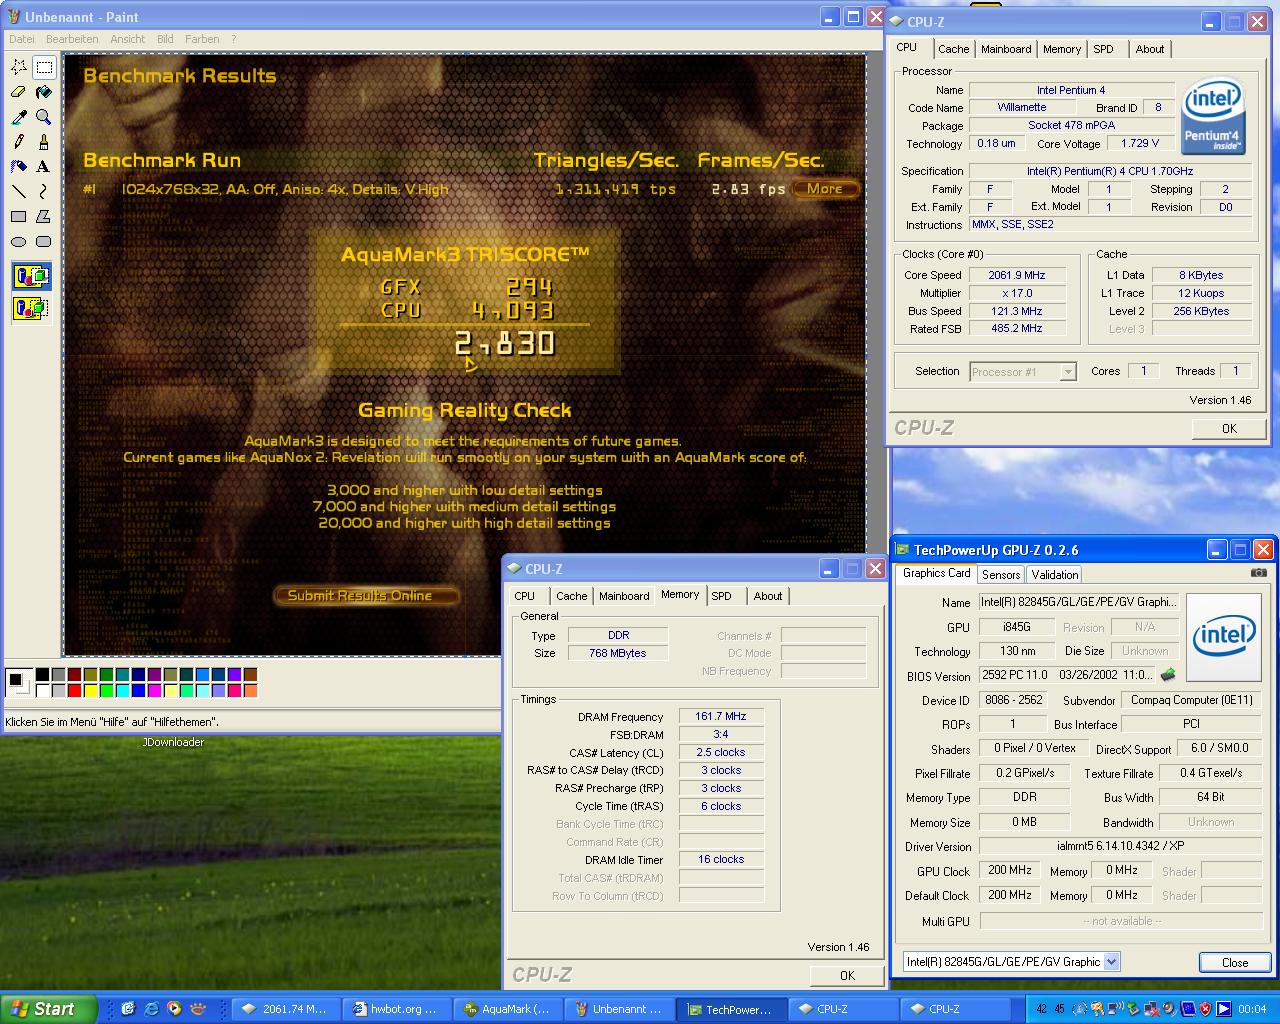The height and width of the screenshot is (1024, 1280).
Task: Open the Farben menu in Paint
Action: [202, 39]
